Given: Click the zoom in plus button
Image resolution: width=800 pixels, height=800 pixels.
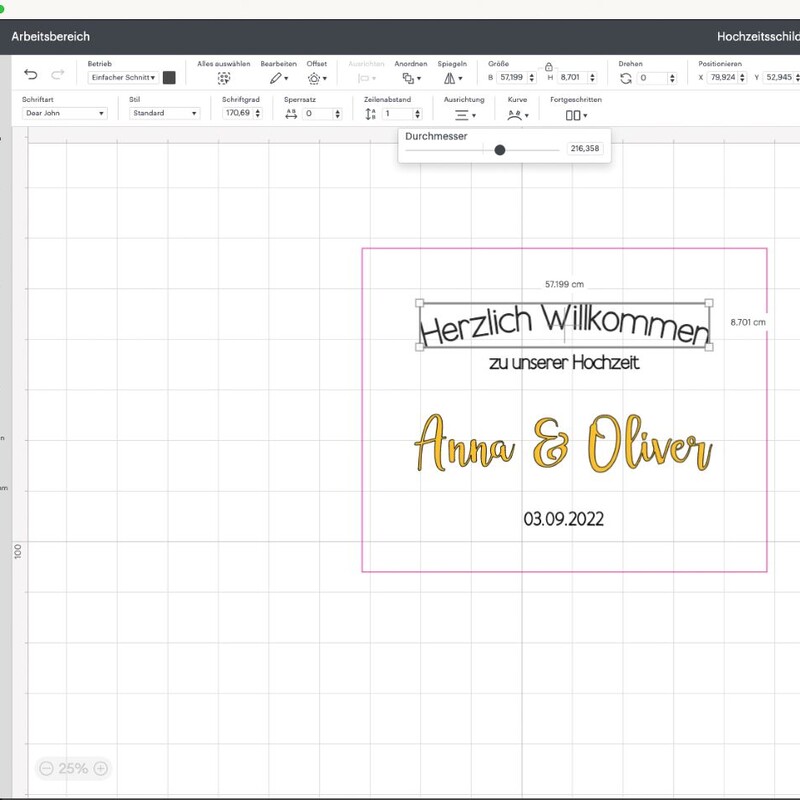Looking at the screenshot, I should click(101, 768).
